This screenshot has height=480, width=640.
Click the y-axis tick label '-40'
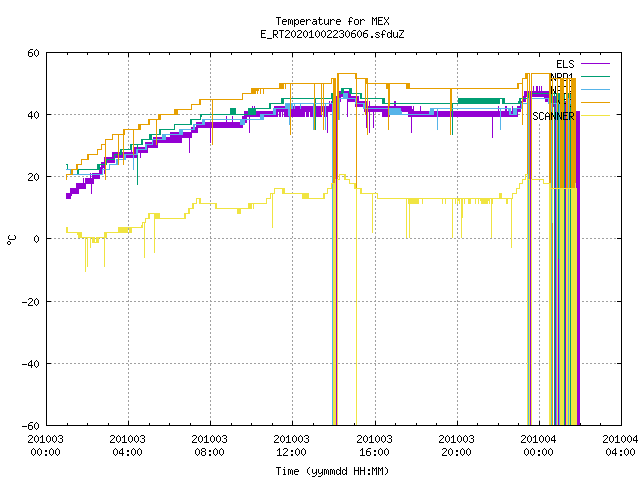(x=31, y=364)
